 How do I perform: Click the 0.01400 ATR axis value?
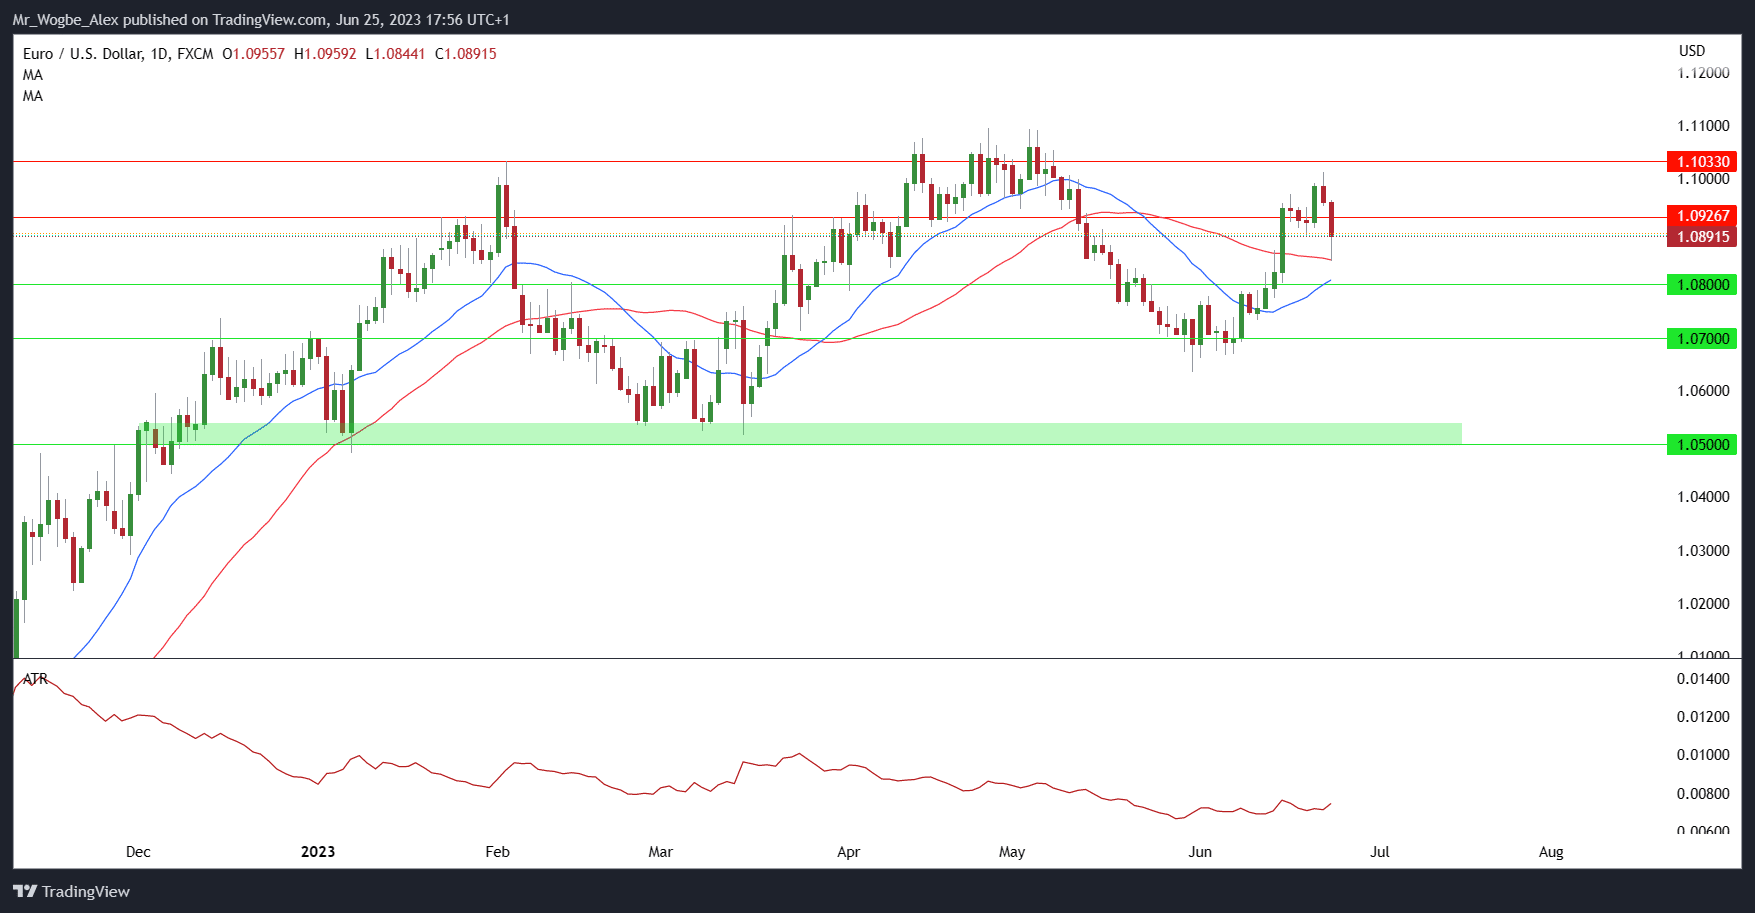tap(1703, 679)
